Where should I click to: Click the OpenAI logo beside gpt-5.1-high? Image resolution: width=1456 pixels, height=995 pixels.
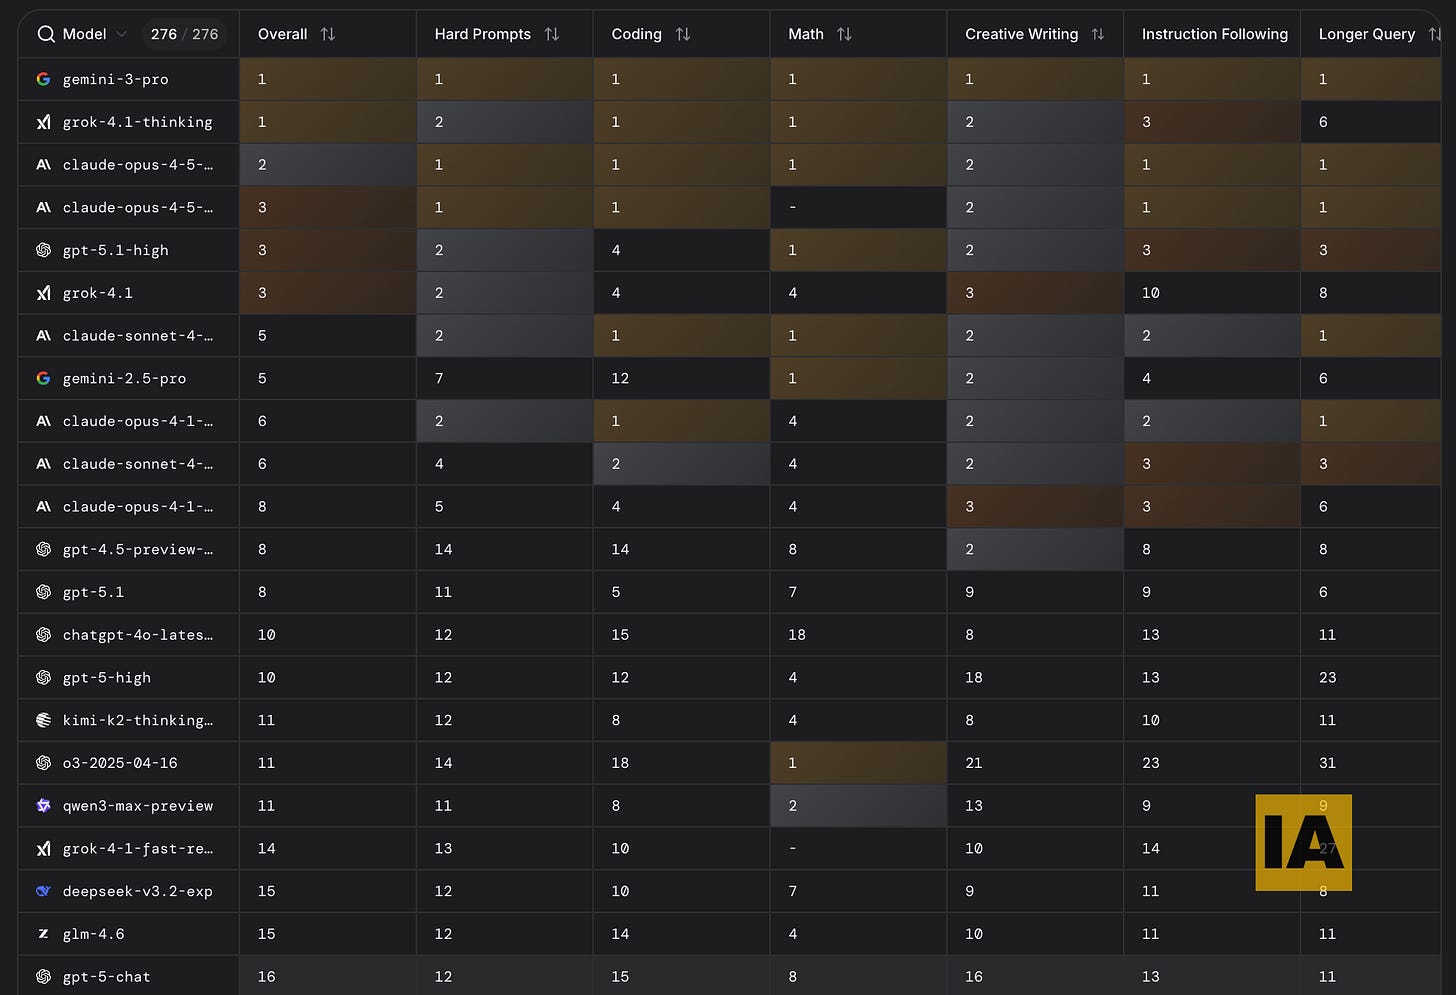[x=43, y=250]
